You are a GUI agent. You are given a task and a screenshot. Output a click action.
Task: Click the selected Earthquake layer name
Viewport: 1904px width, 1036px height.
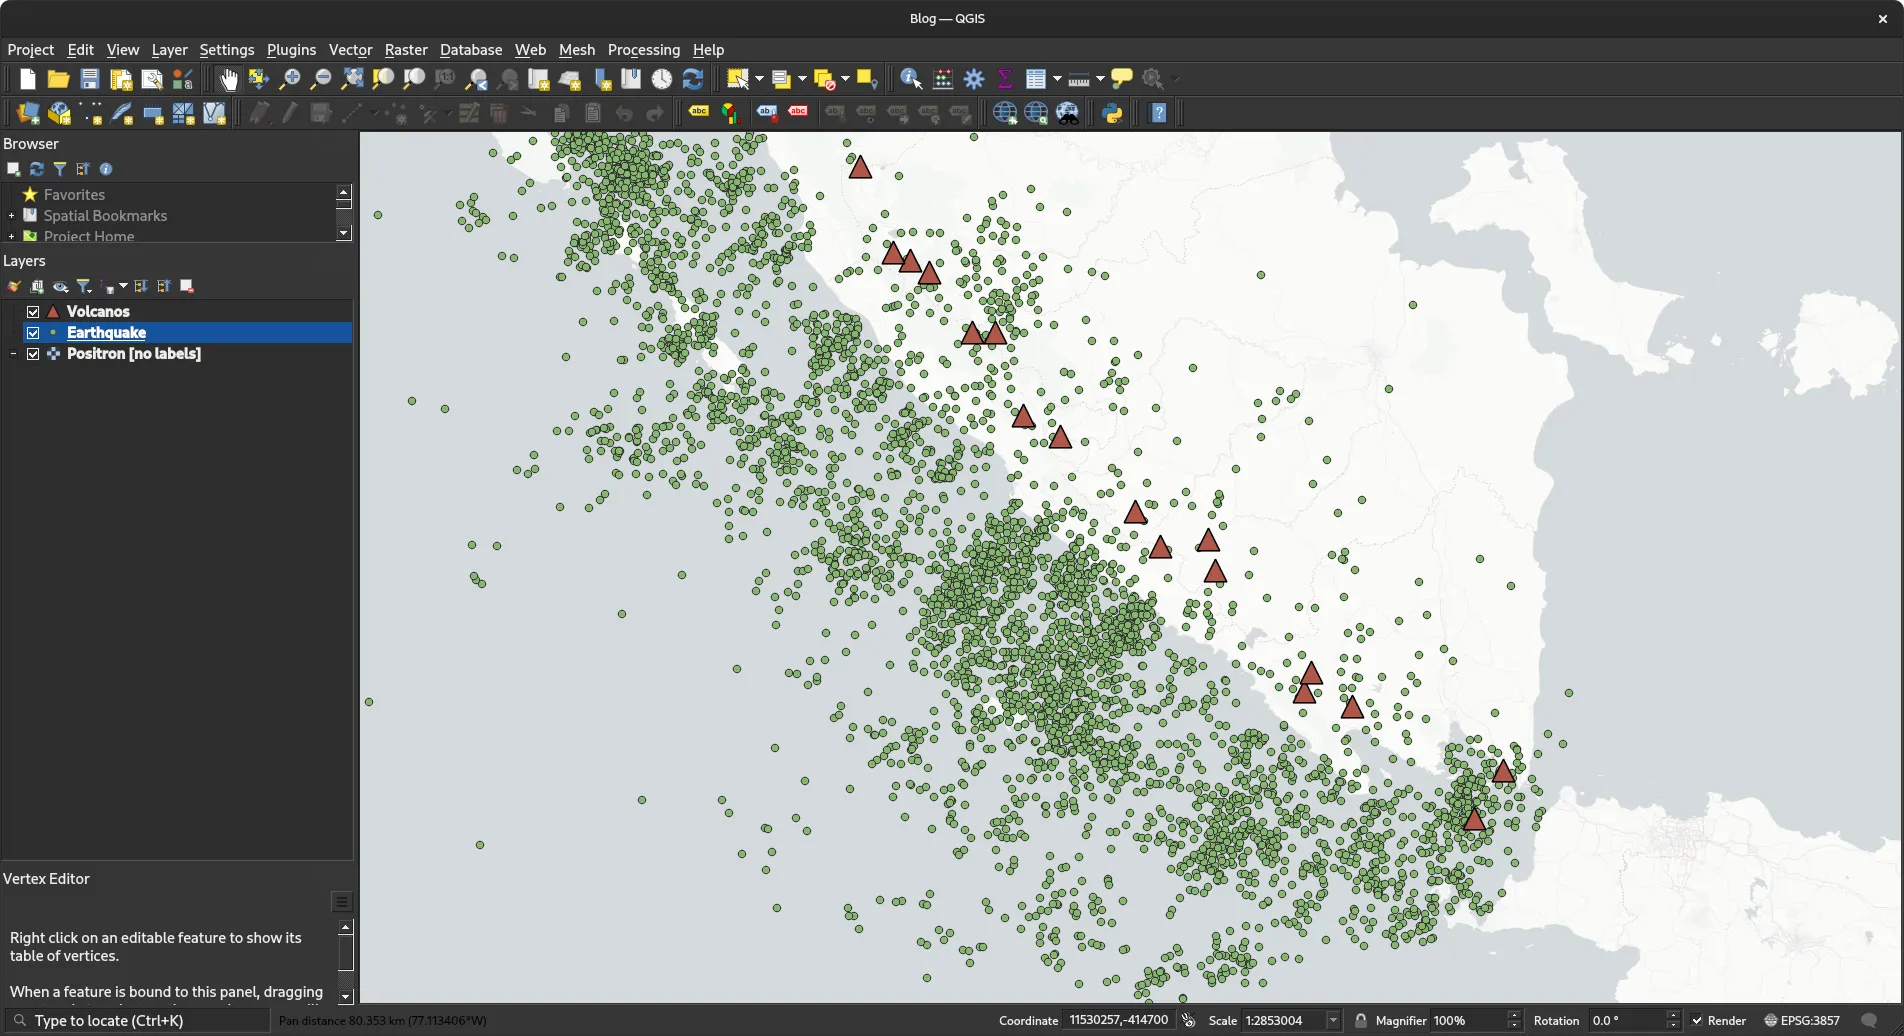[x=105, y=332]
